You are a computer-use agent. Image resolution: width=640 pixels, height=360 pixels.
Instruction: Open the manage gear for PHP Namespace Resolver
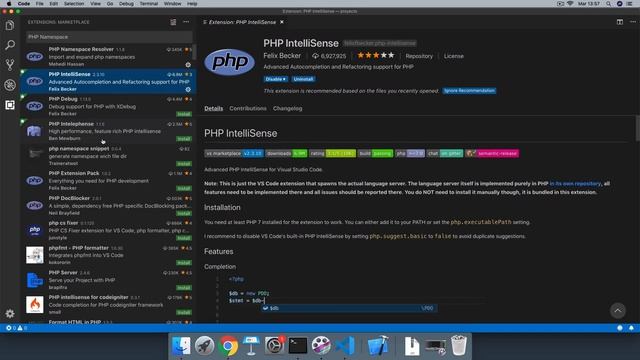coord(188,64)
